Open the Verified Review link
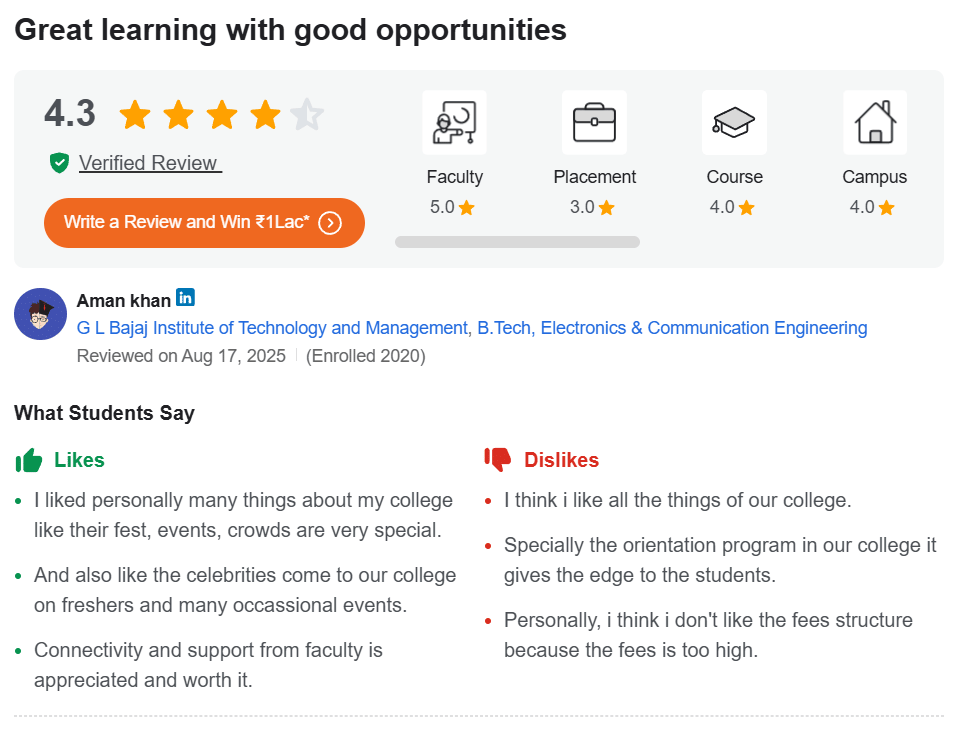The height and width of the screenshot is (741, 962). coord(149,163)
